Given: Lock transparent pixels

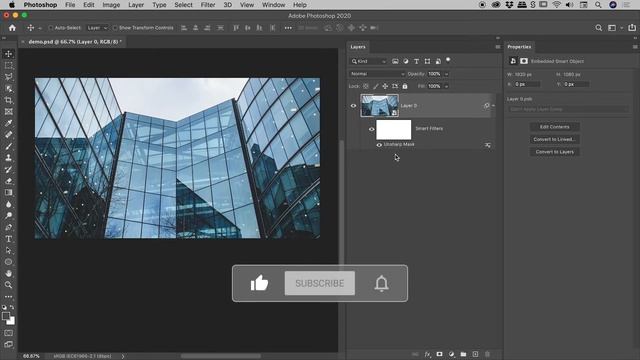Looking at the screenshot, I should tap(366, 86).
